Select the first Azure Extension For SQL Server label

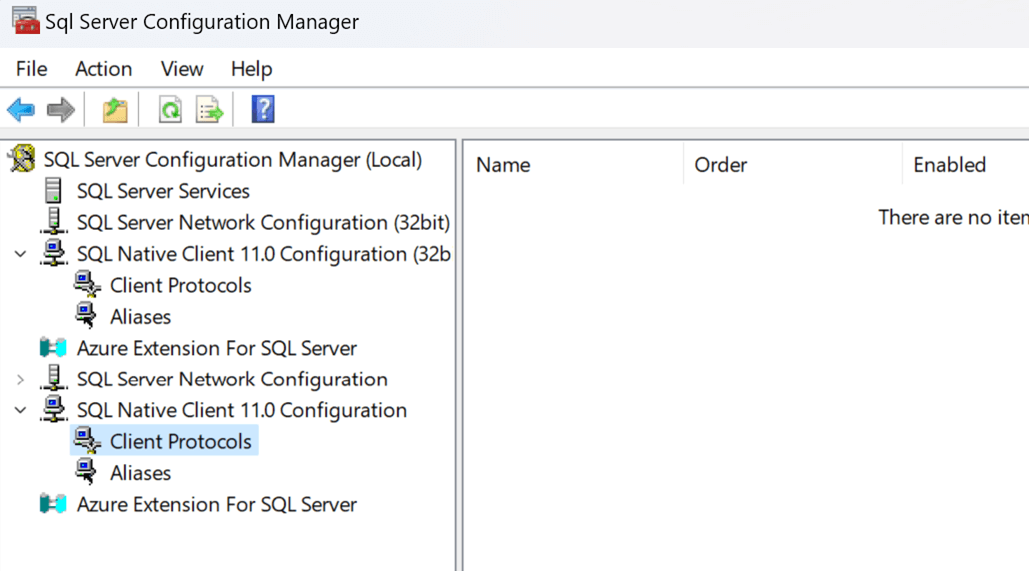(x=217, y=349)
